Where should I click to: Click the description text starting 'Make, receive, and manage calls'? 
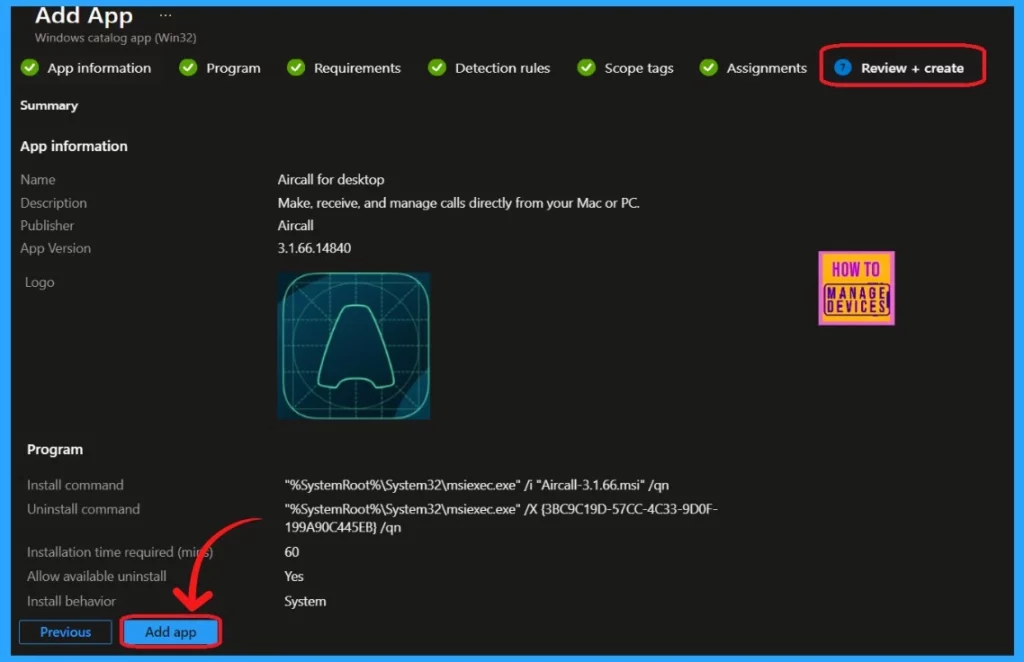[x=458, y=203]
